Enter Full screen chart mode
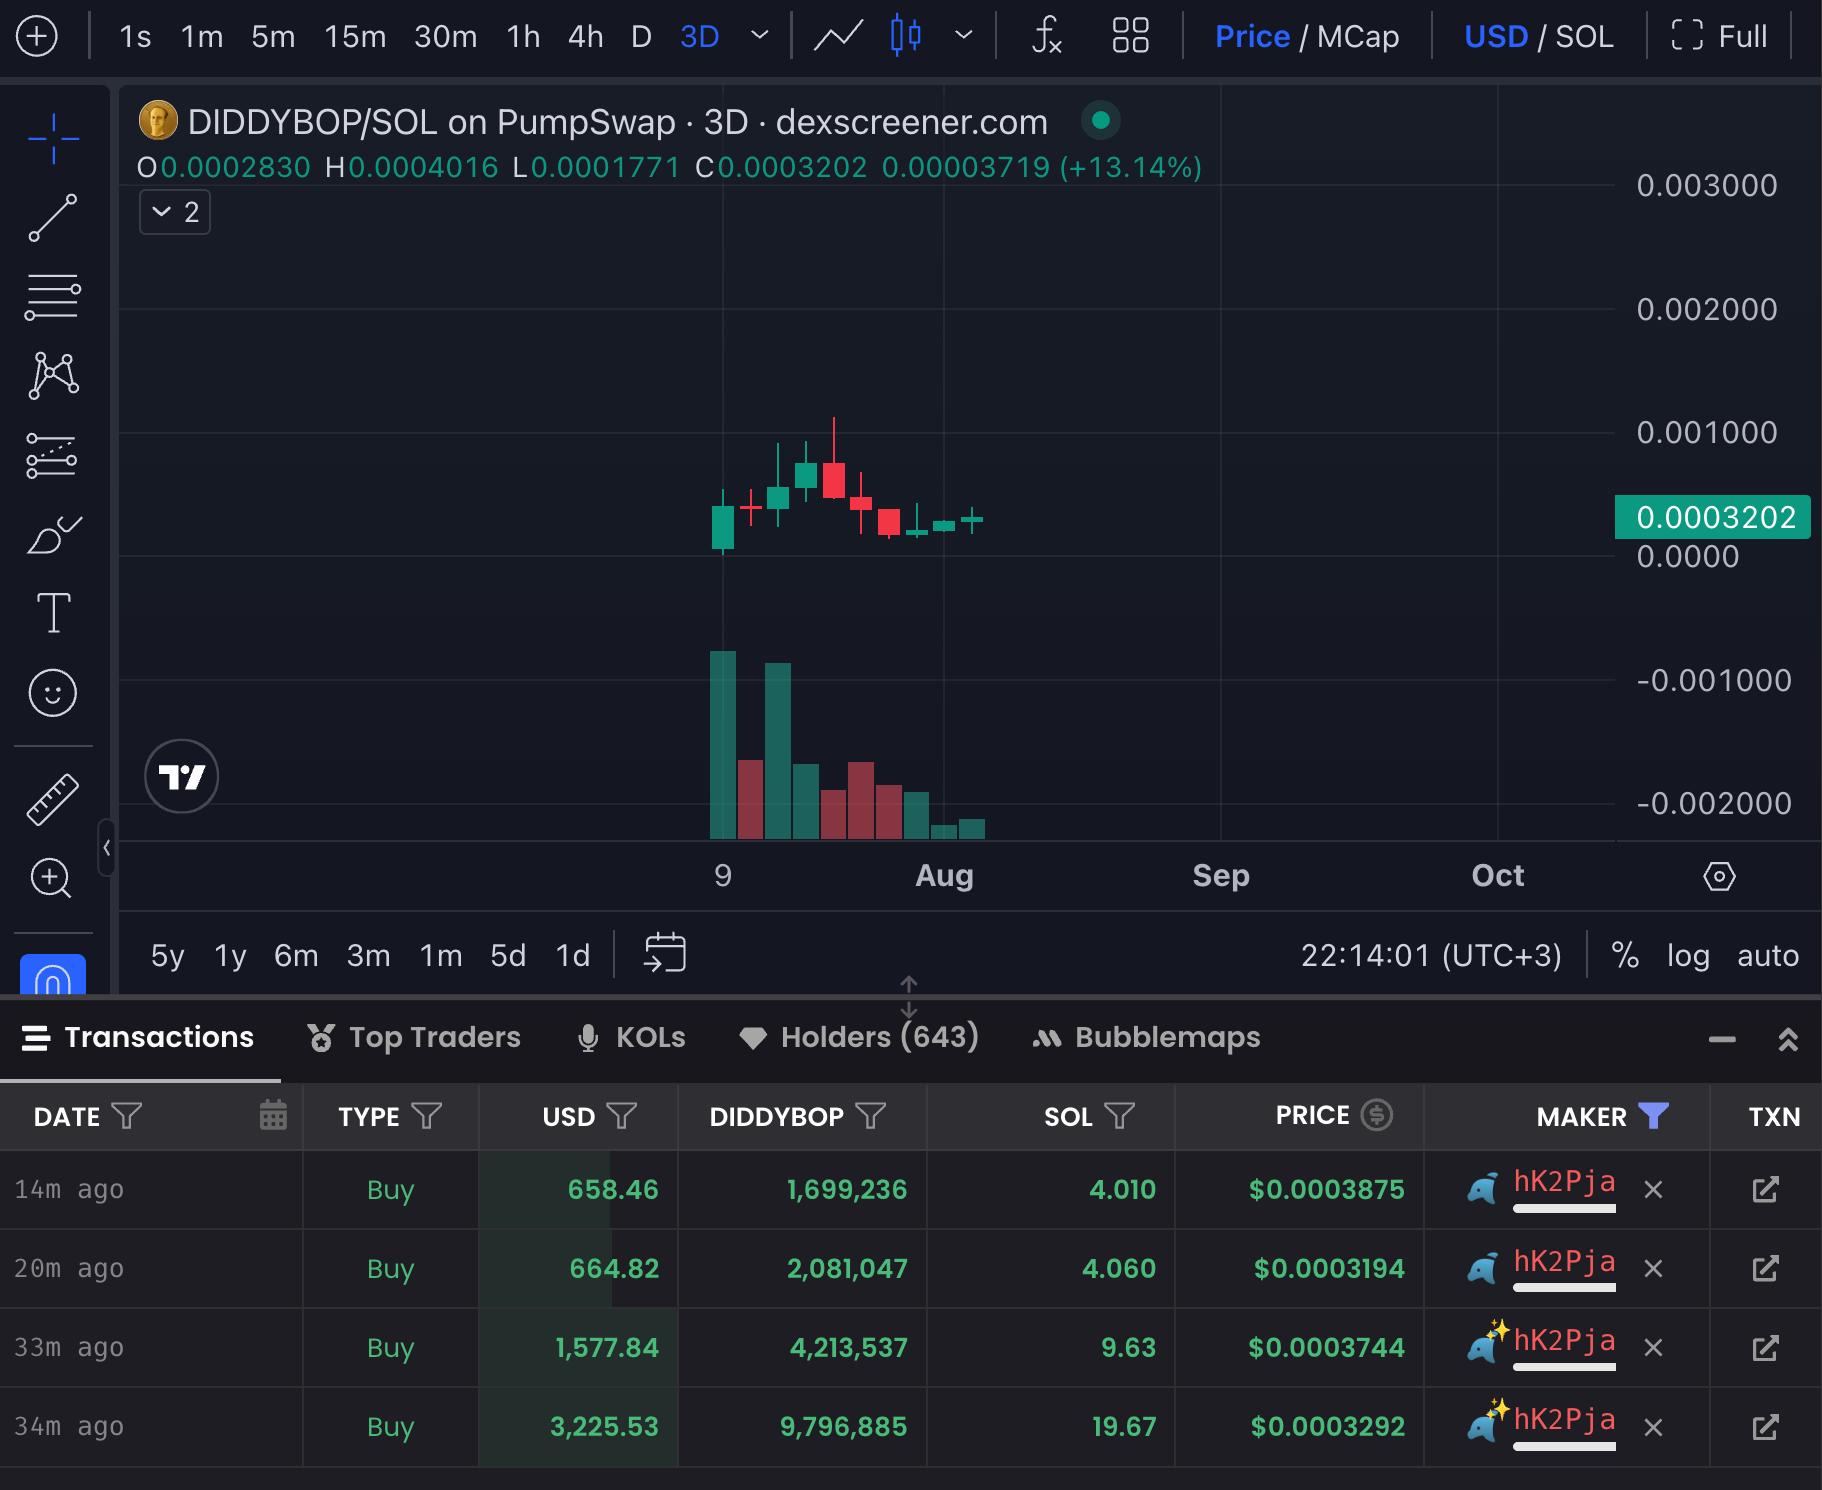1822x1490 pixels. [x=1719, y=37]
